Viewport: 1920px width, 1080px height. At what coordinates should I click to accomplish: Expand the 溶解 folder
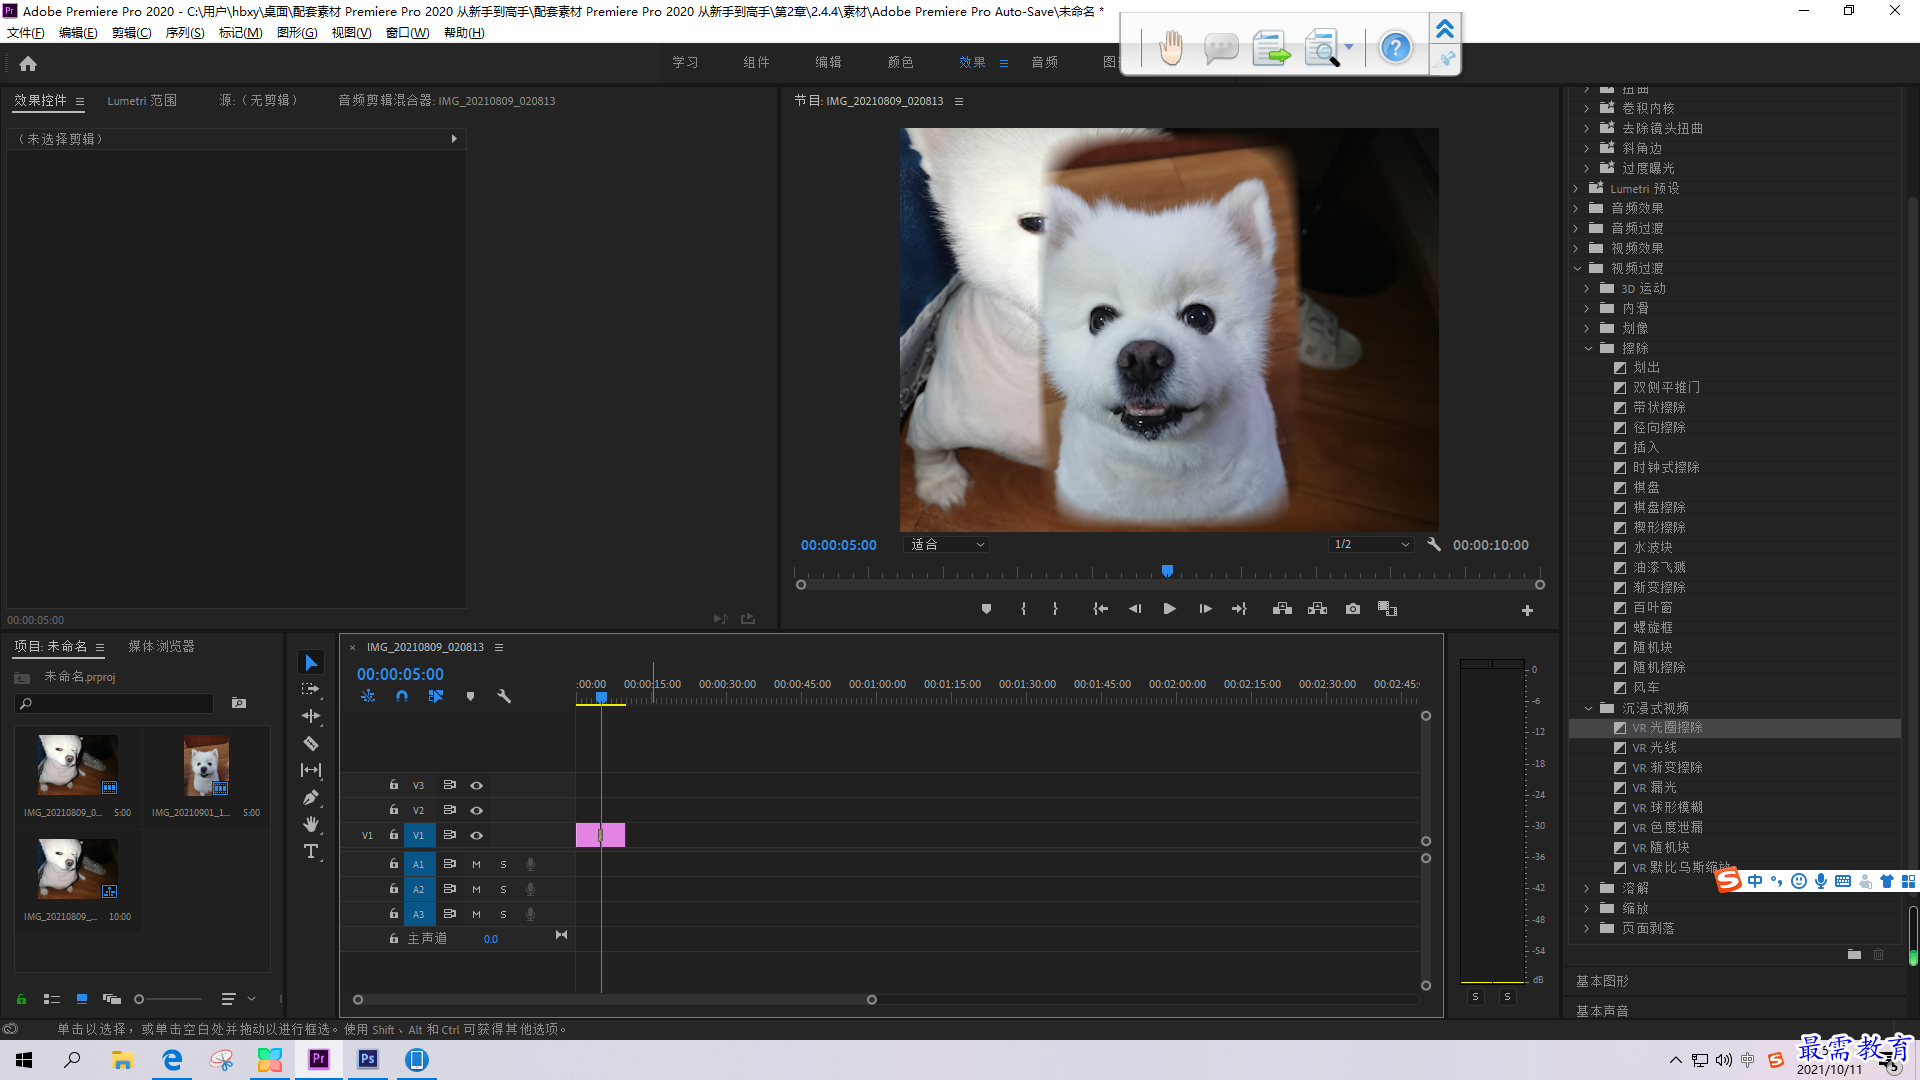1587,888
